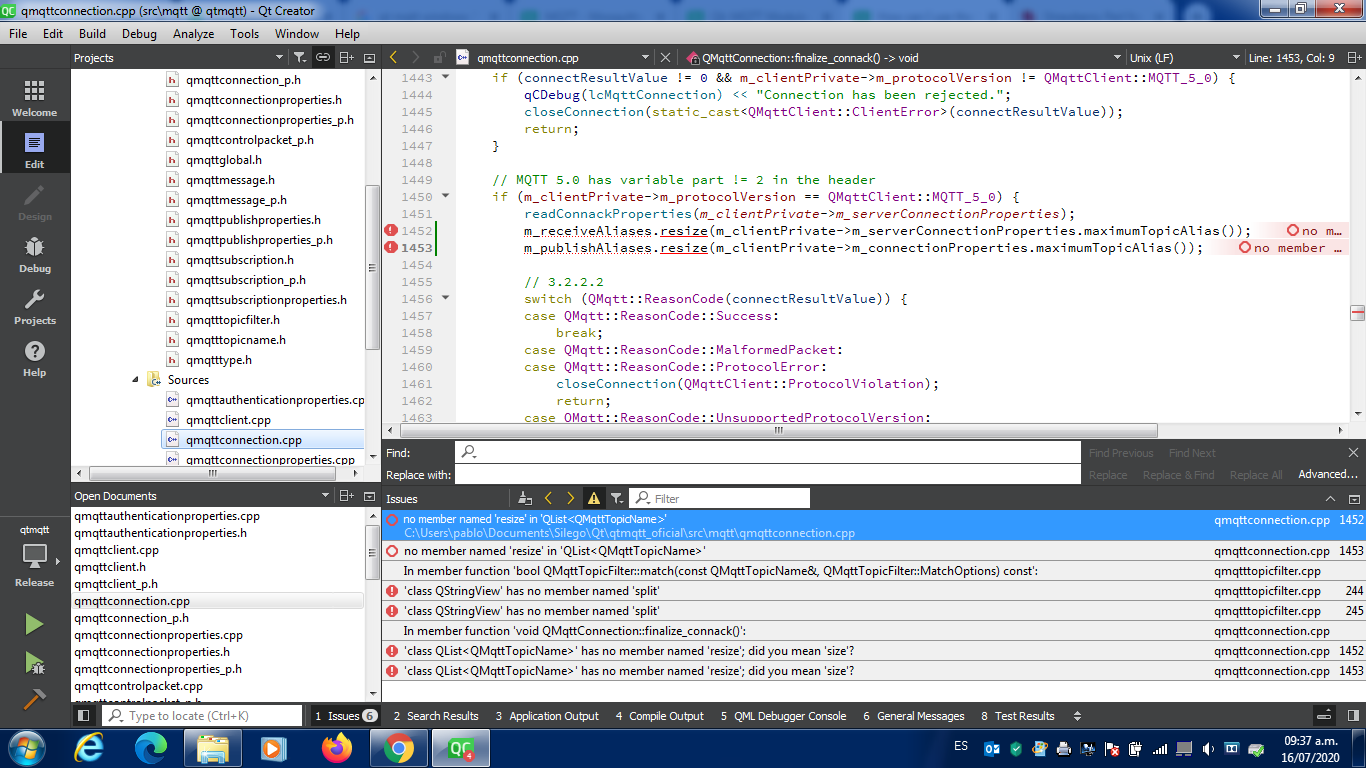This screenshot has height=768, width=1366.
Task: Click the Type to locate field
Action: (202, 716)
